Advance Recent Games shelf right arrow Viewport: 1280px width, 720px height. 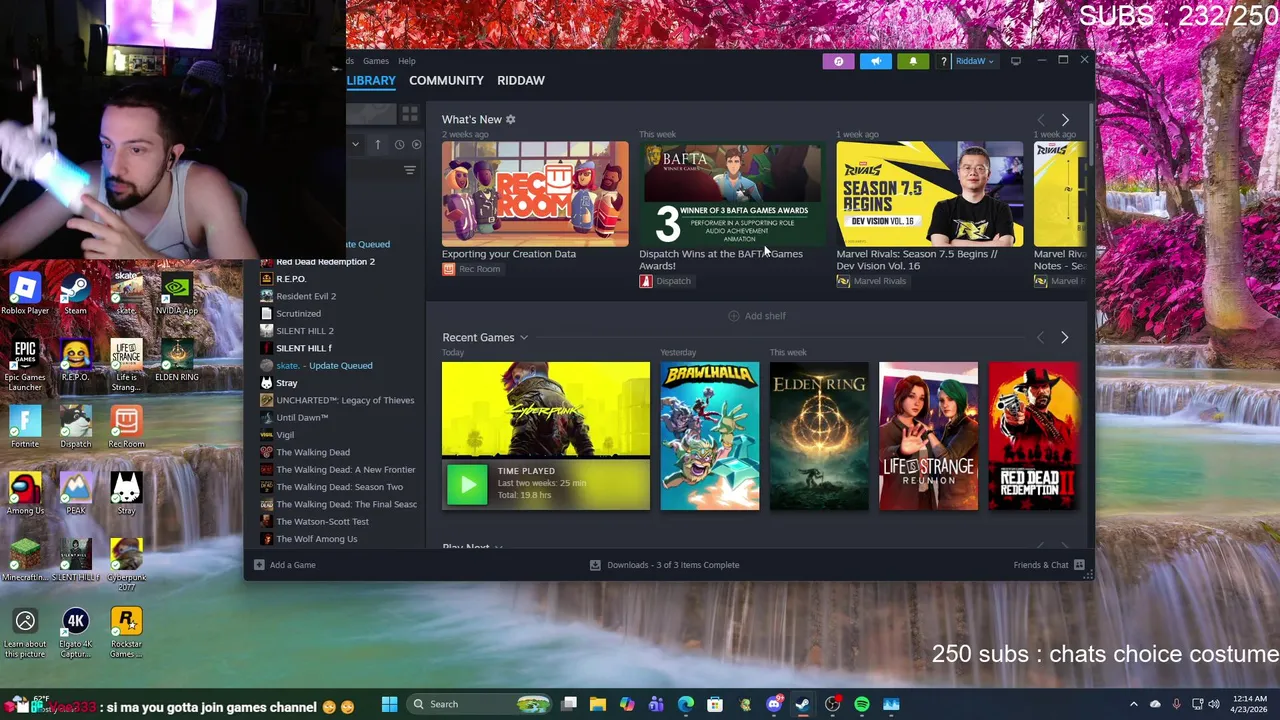point(1065,338)
